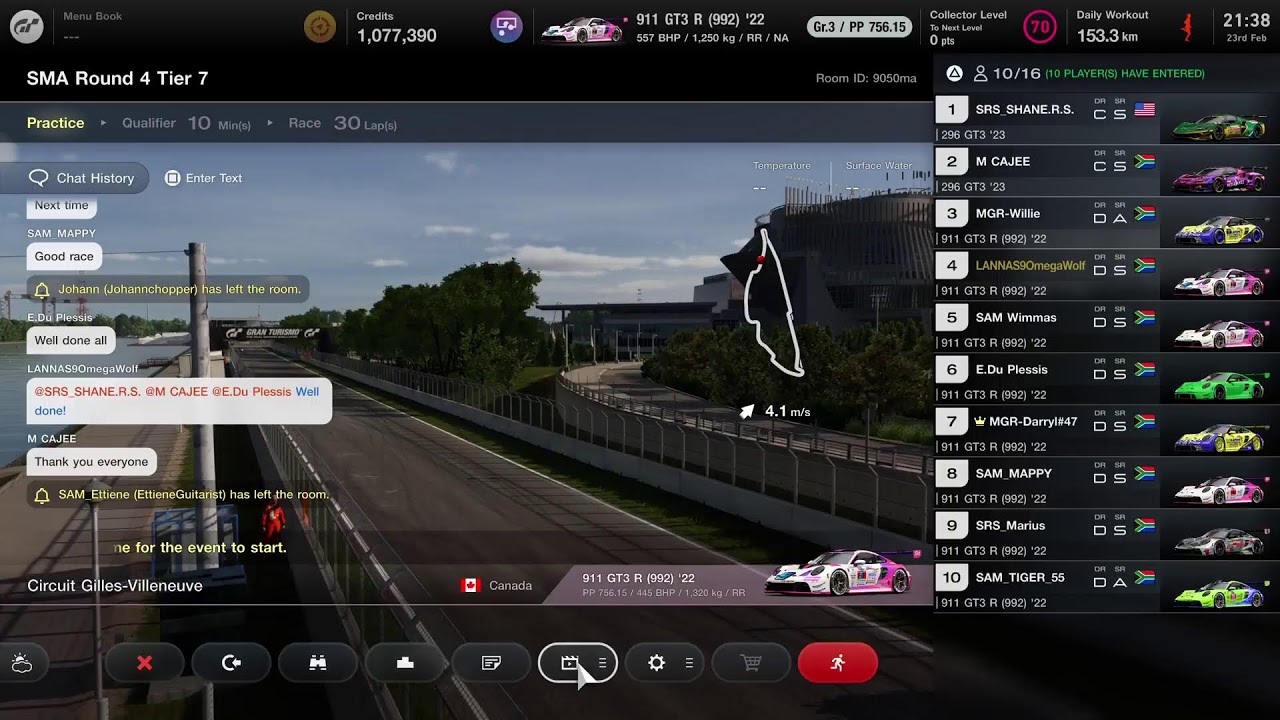The height and width of the screenshot is (720, 1280).
Task: Click the 'Thank you everyone' chat message
Action: coord(91,462)
